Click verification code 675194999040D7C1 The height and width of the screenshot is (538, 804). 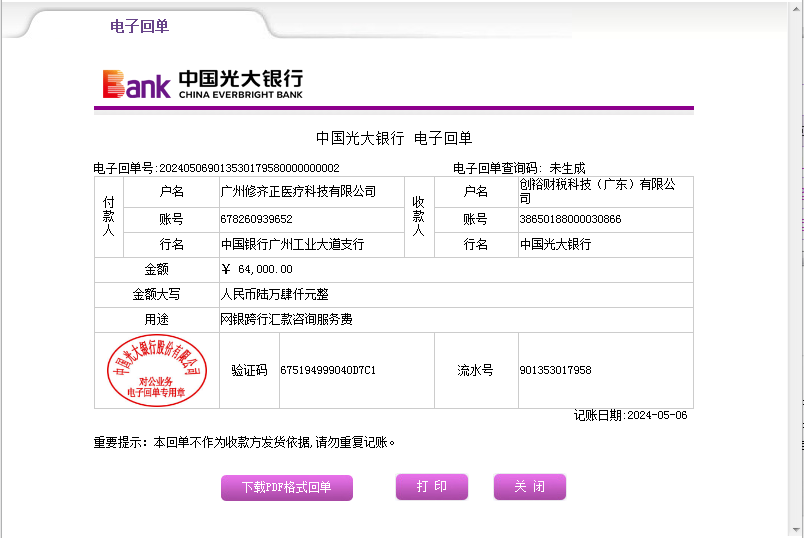328,370
